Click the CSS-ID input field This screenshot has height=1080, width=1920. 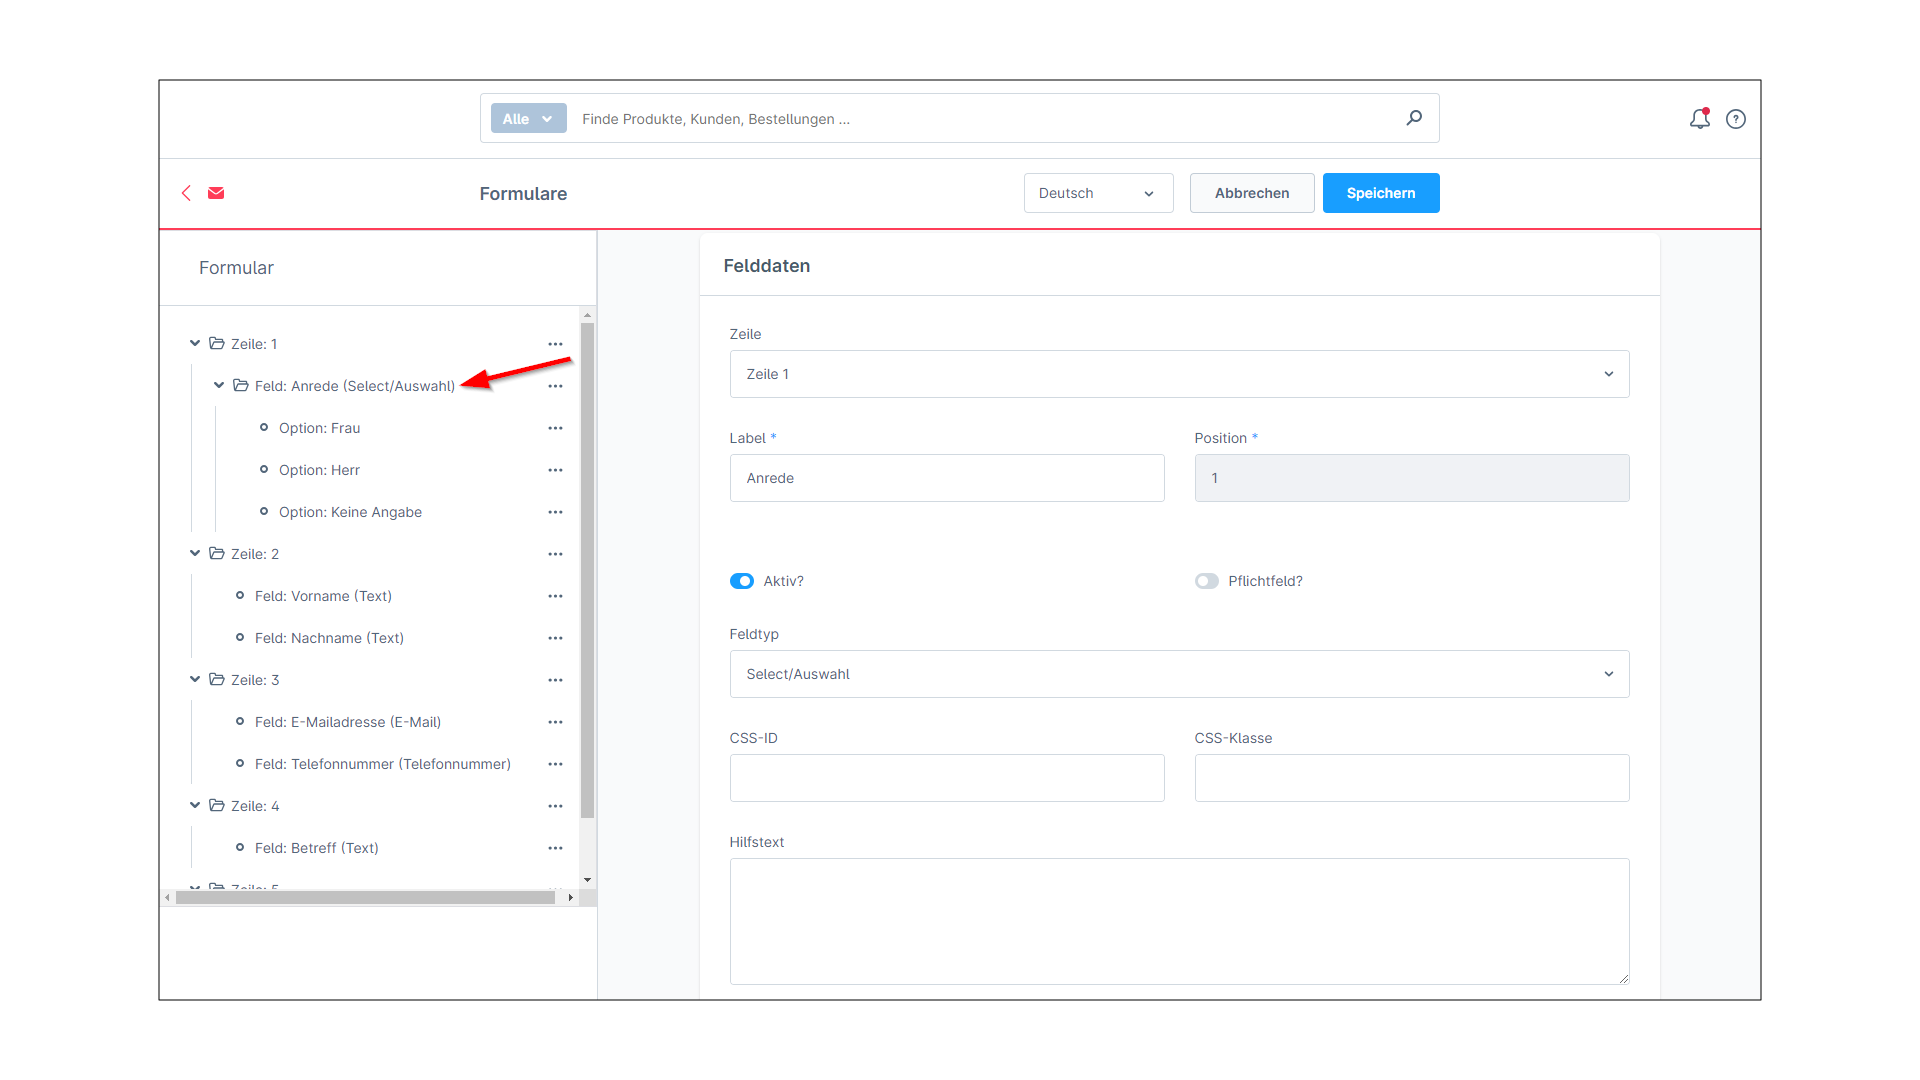947,778
